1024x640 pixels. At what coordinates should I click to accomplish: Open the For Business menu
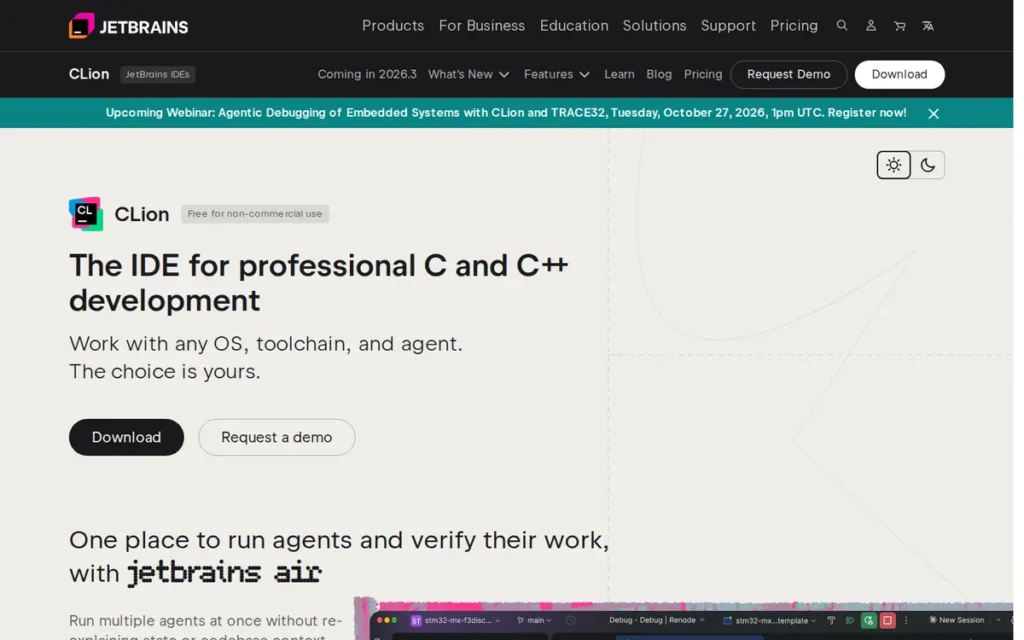click(x=481, y=25)
